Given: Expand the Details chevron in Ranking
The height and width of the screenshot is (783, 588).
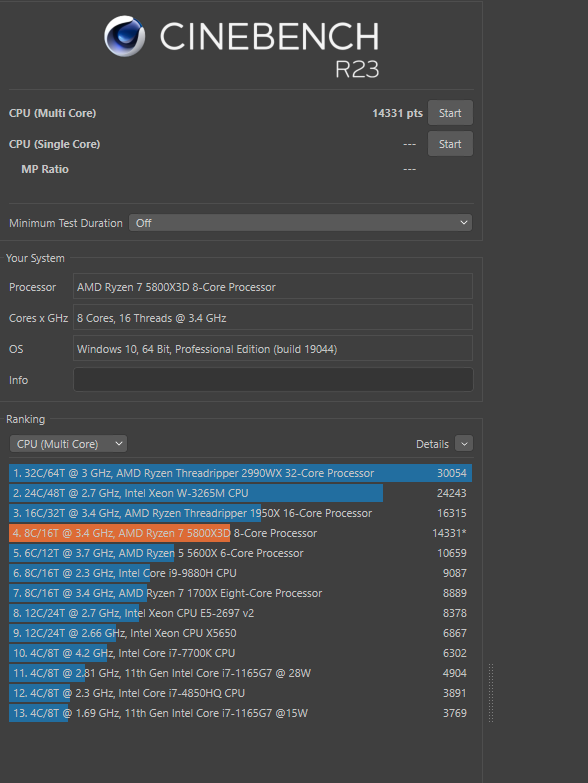Looking at the screenshot, I should click(x=464, y=443).
